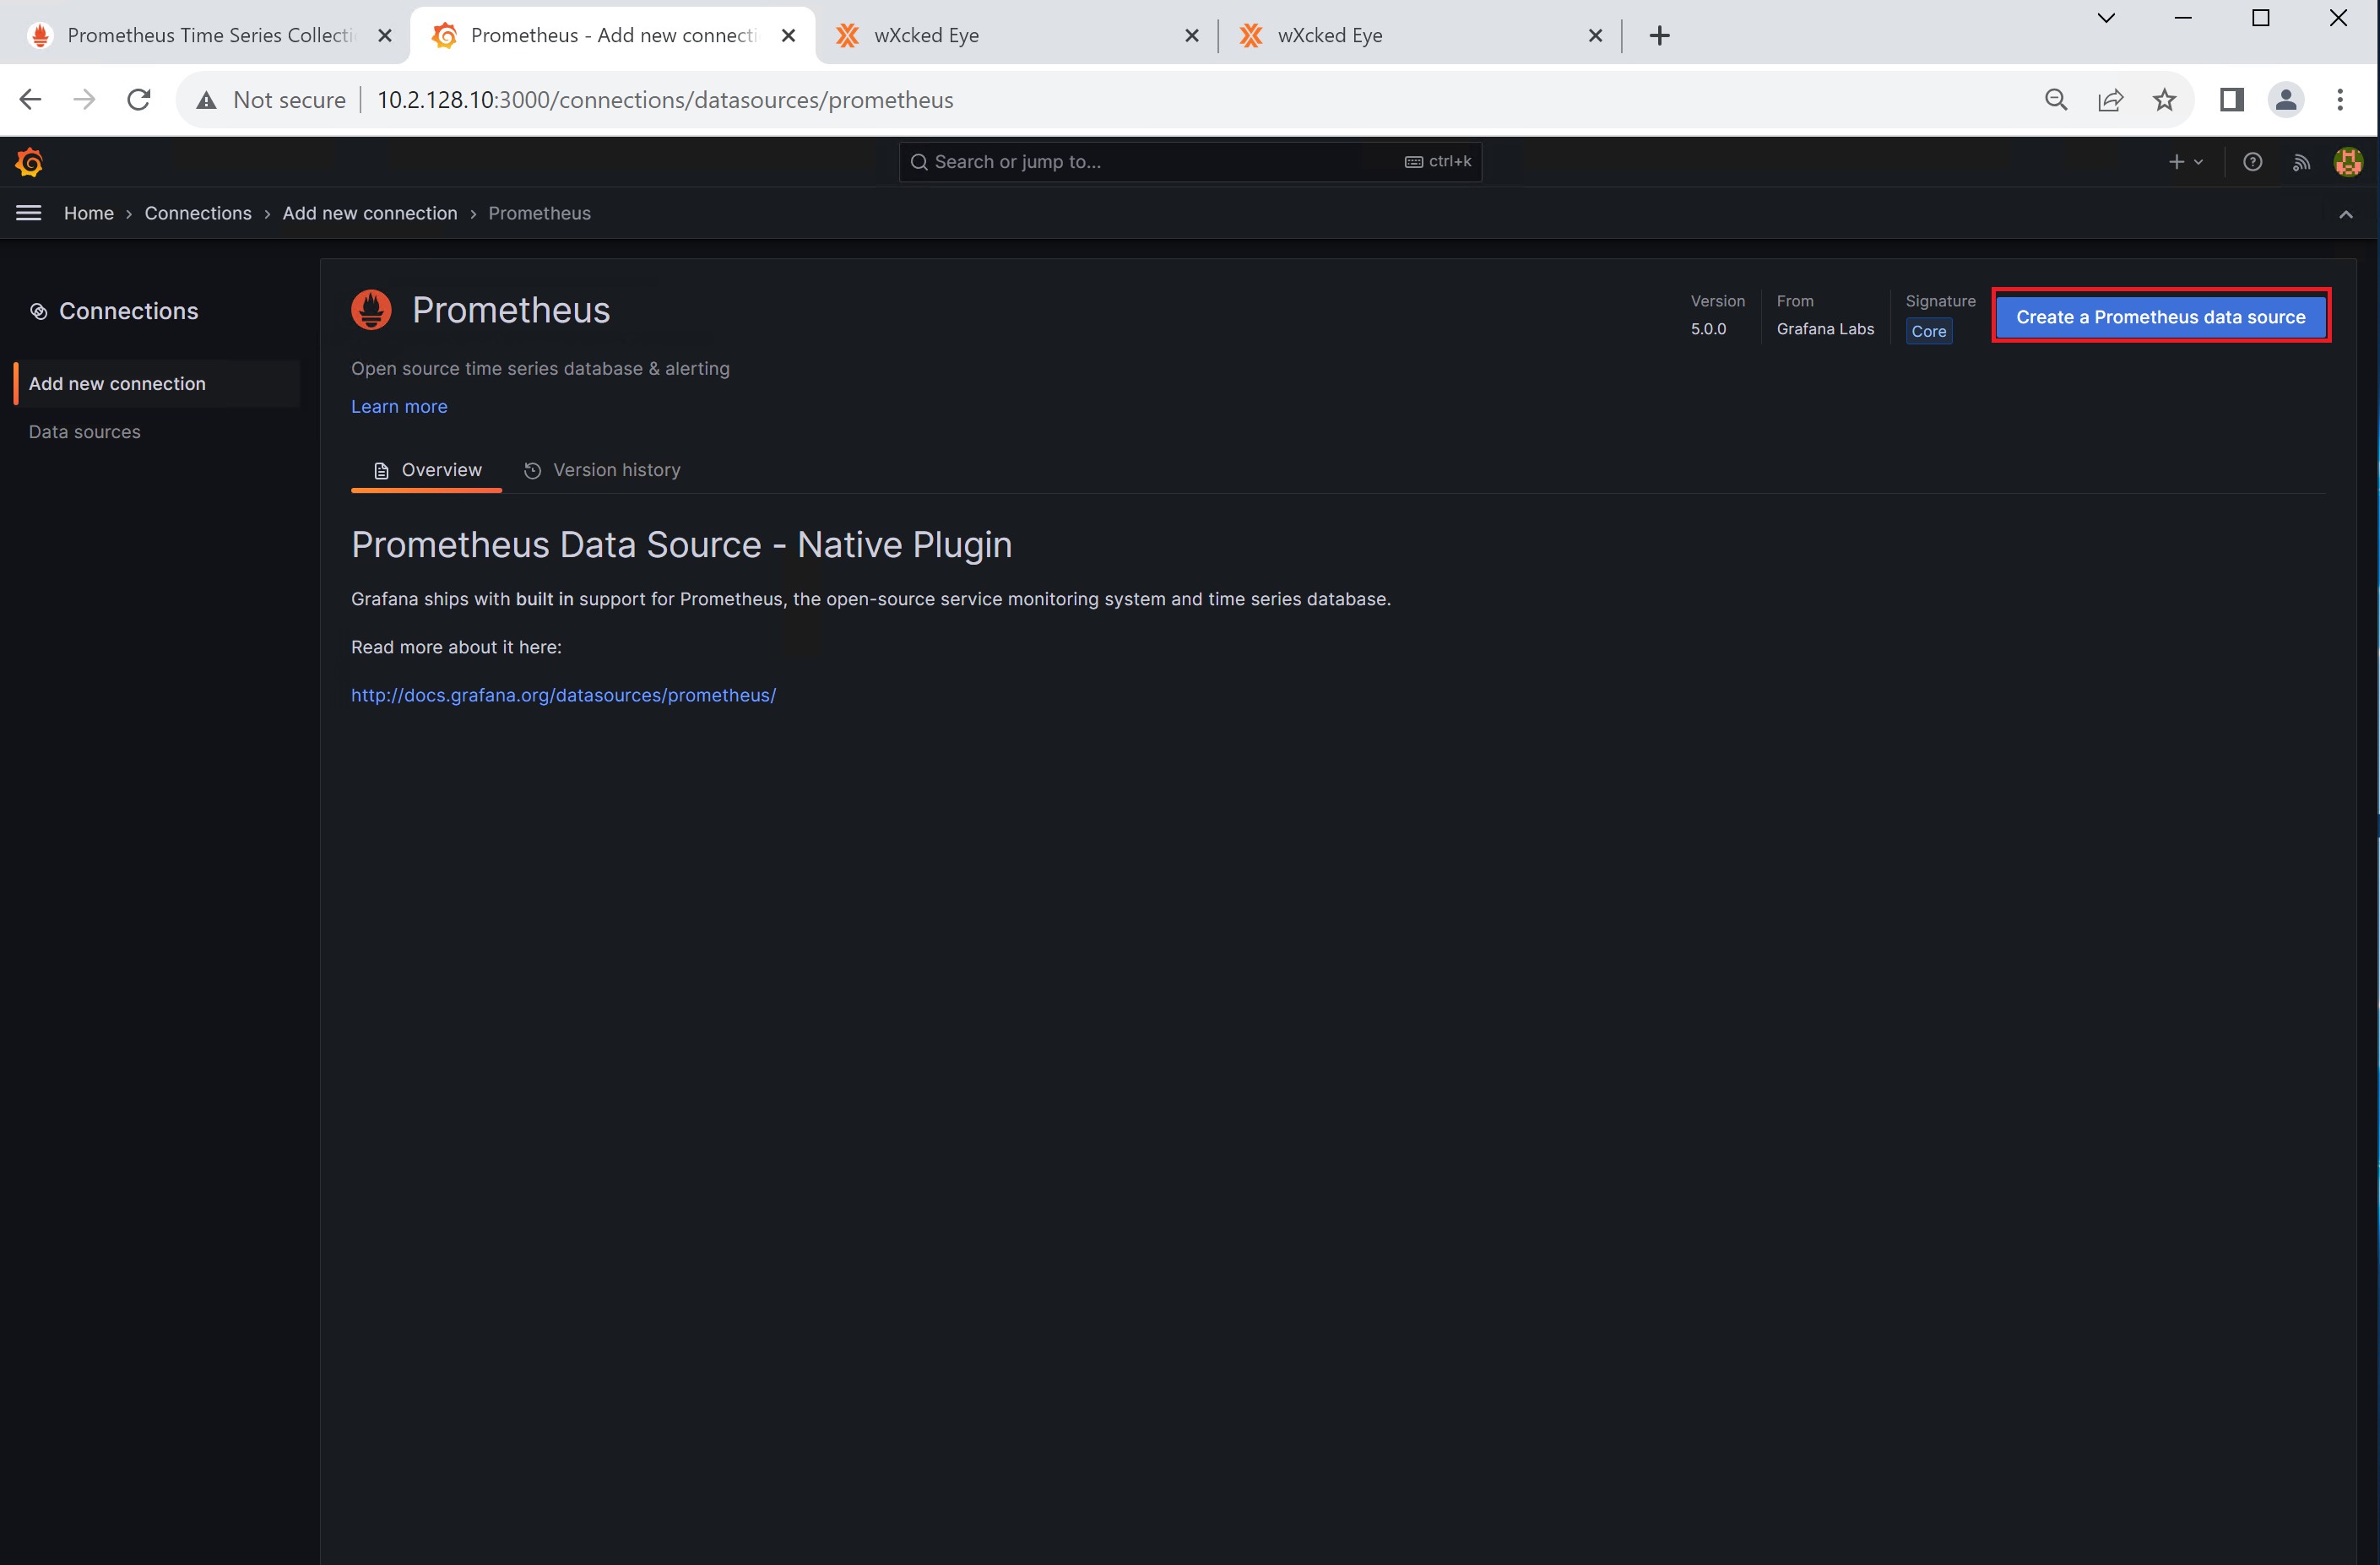Open the Chrome three-dot menu
Image resolution: width=2380 pixels, height=1565 pixels.
[x=2340, y=100]
